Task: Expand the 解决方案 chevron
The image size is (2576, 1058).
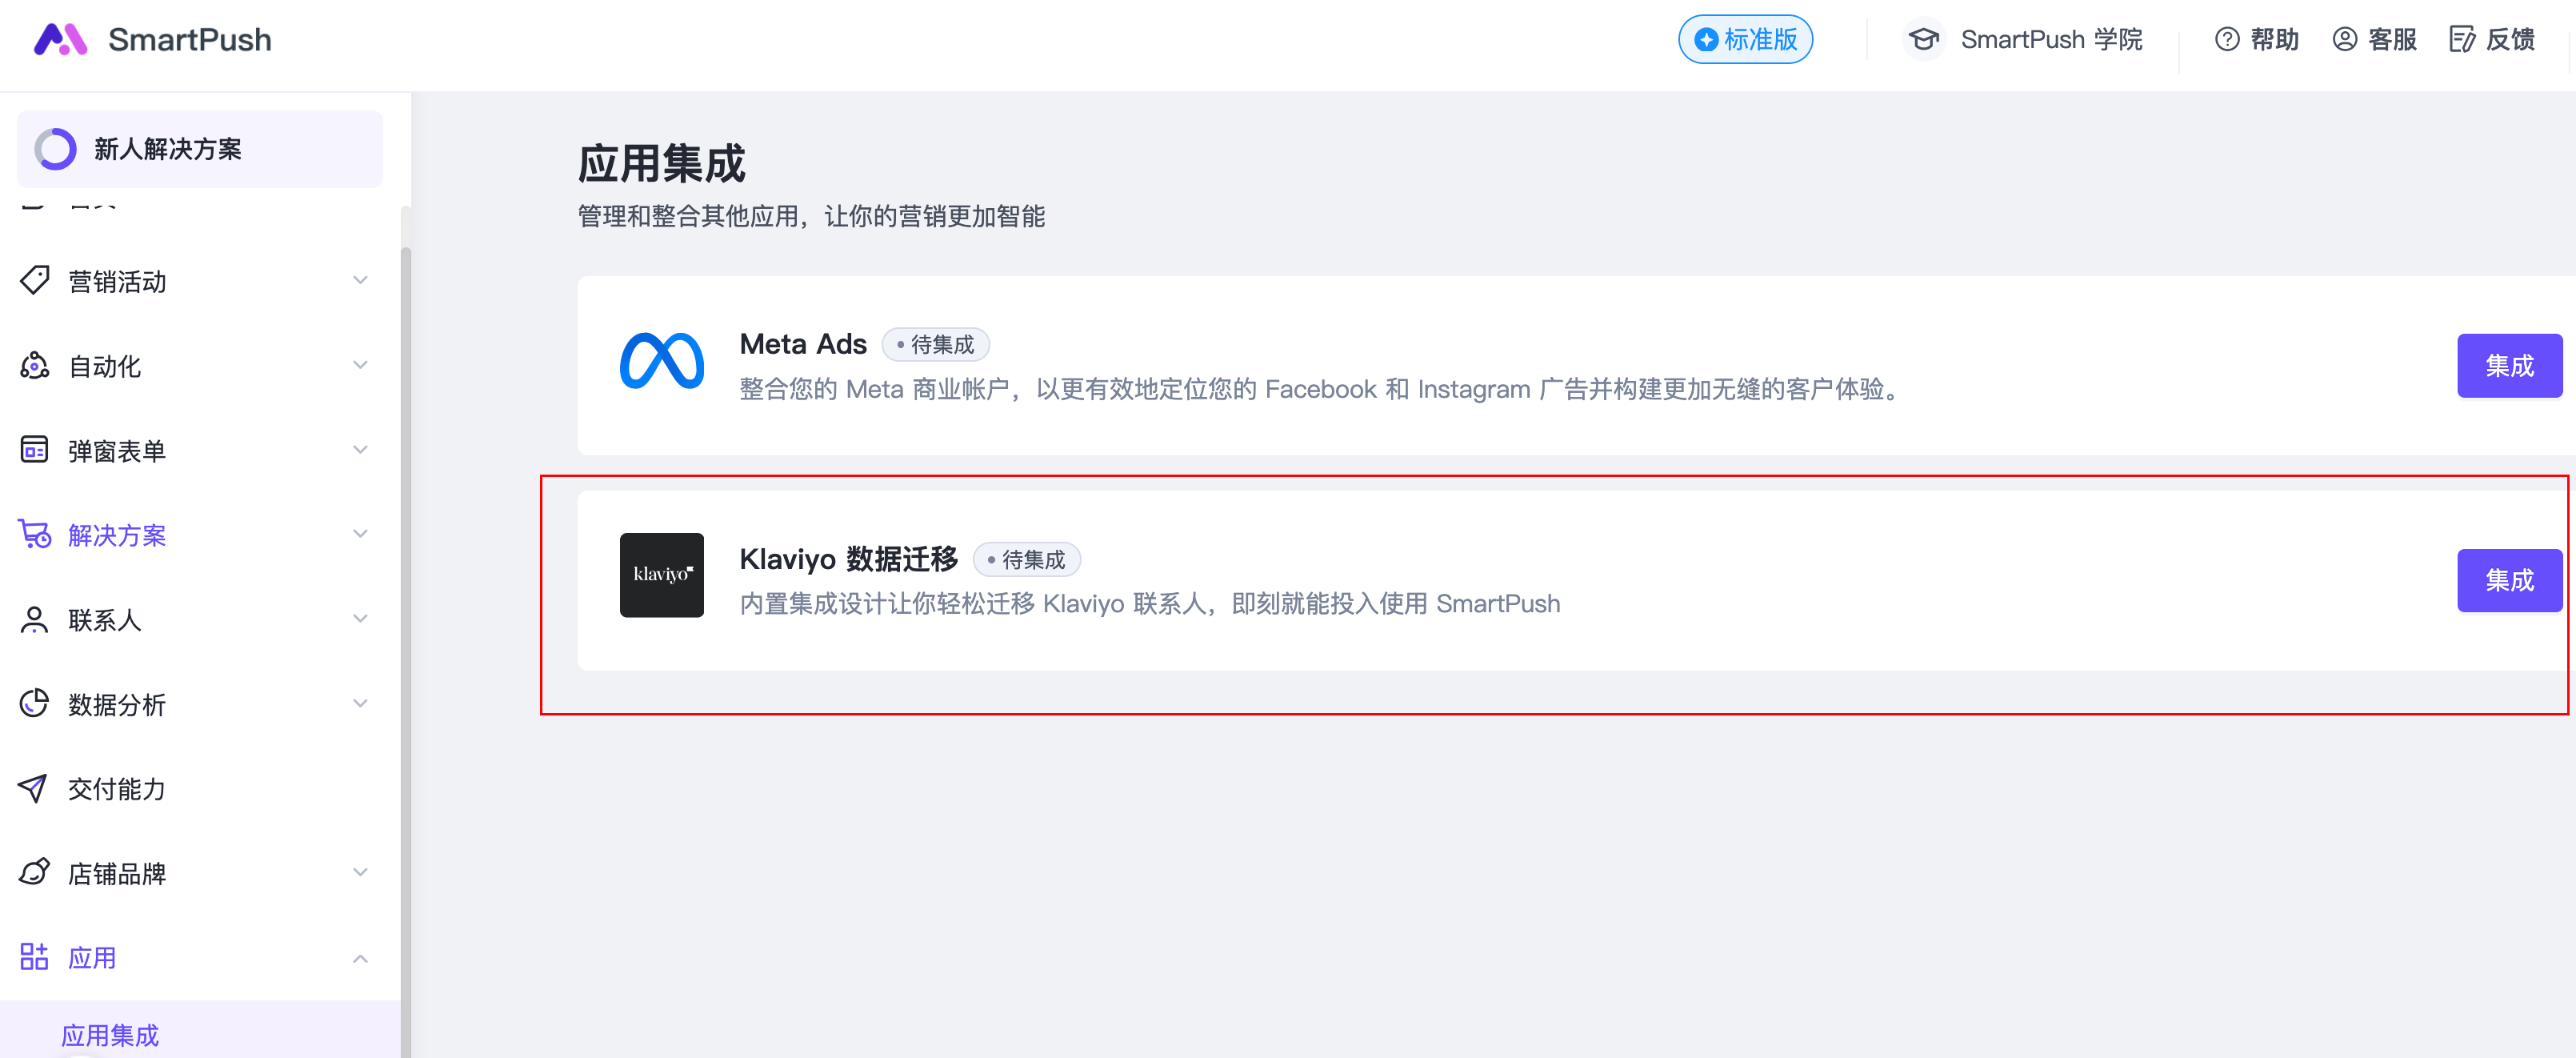Action: coord(360,534)
